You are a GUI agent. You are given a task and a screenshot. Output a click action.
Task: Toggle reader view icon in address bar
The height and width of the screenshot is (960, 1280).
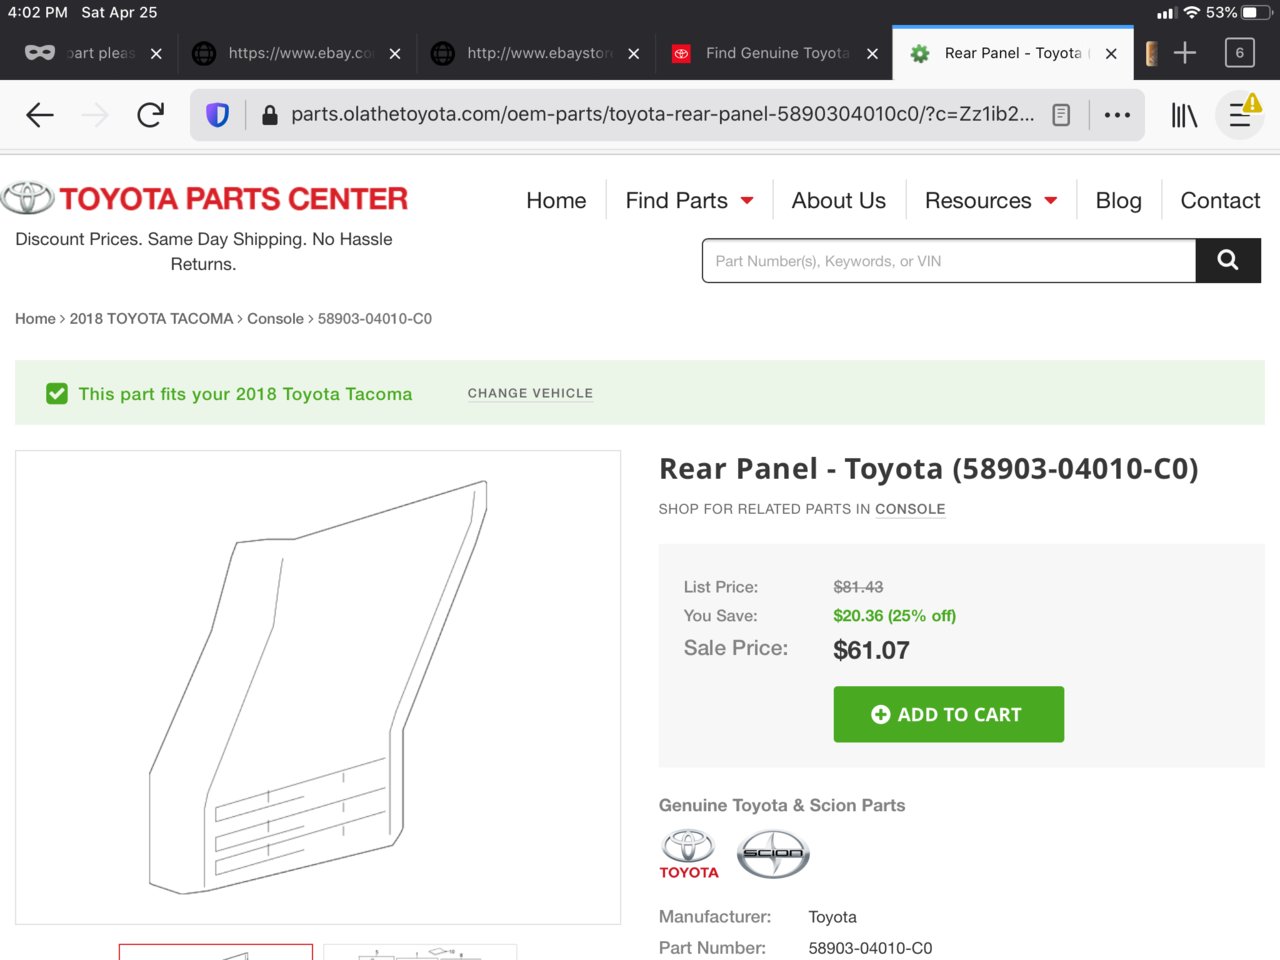[x=1061, y=115]
